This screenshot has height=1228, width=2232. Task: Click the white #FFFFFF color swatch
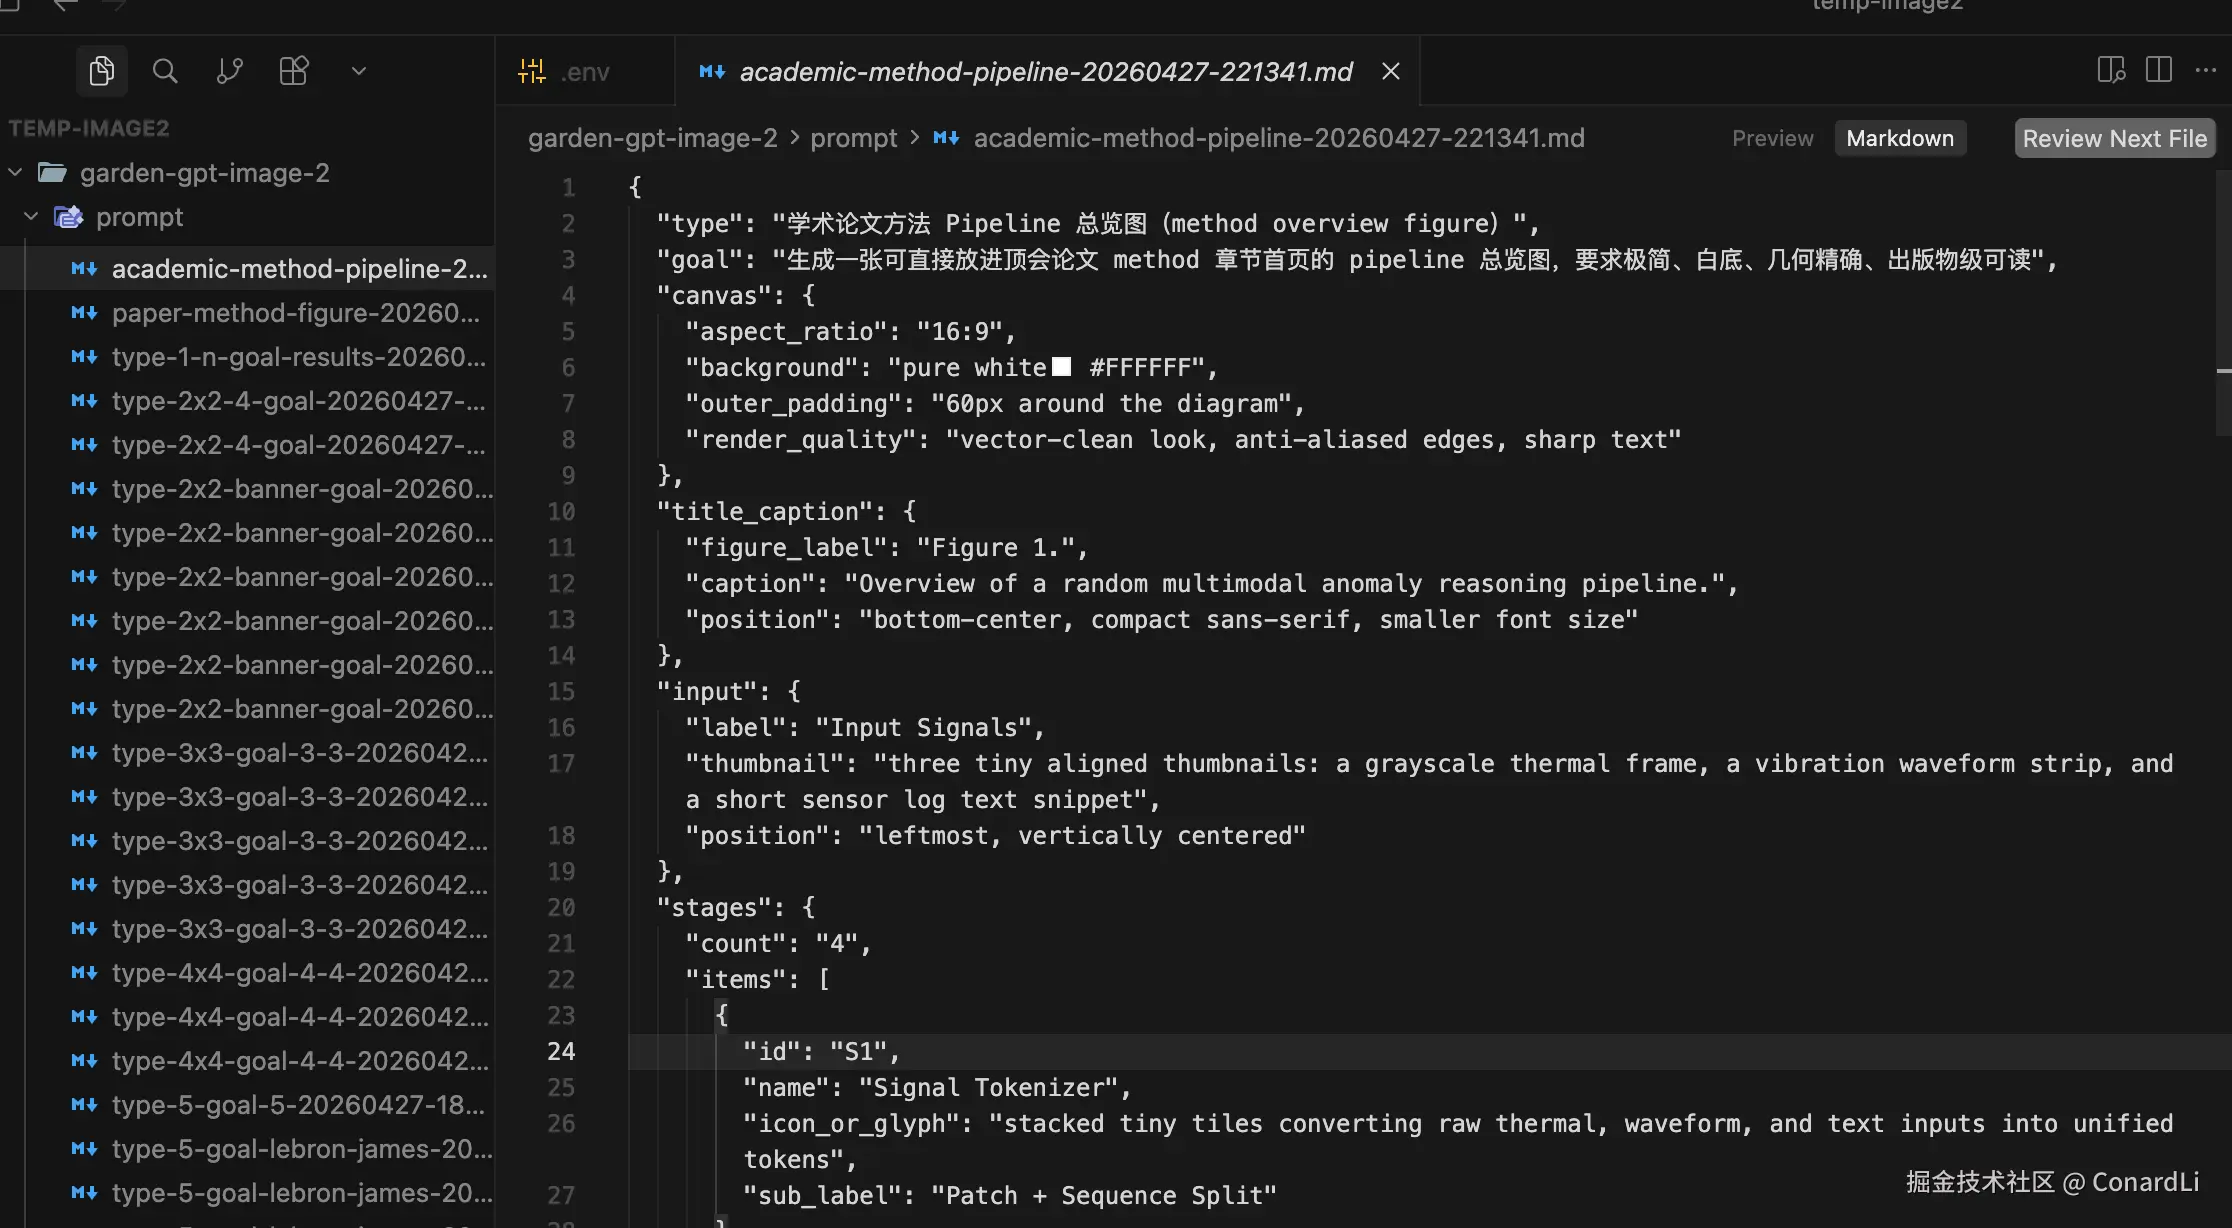tap(1061, 367)
